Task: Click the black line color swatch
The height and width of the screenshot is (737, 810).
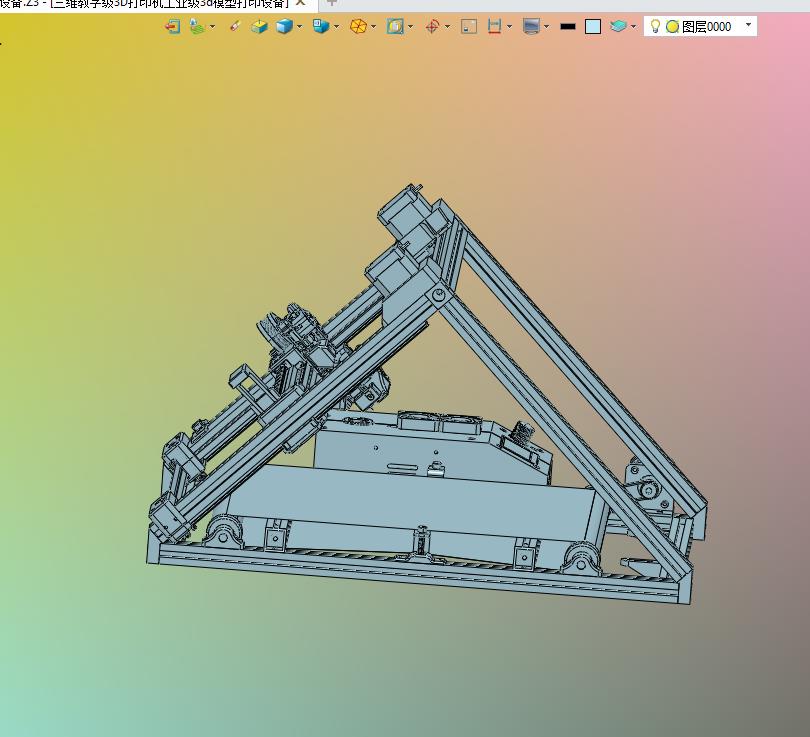Action: tap(568, 27)
